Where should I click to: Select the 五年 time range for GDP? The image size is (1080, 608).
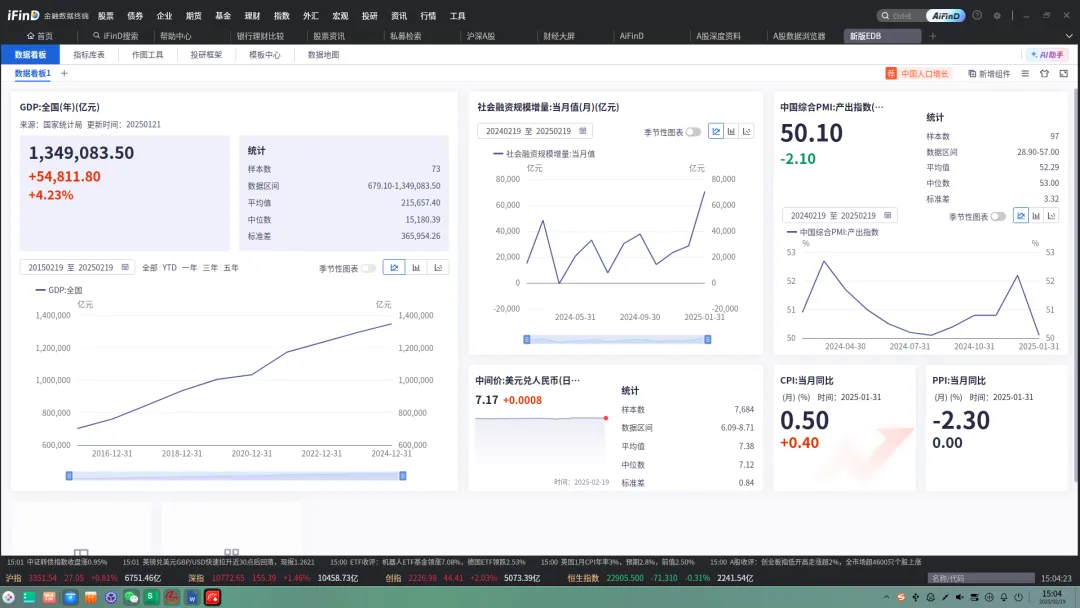[231, 268]
